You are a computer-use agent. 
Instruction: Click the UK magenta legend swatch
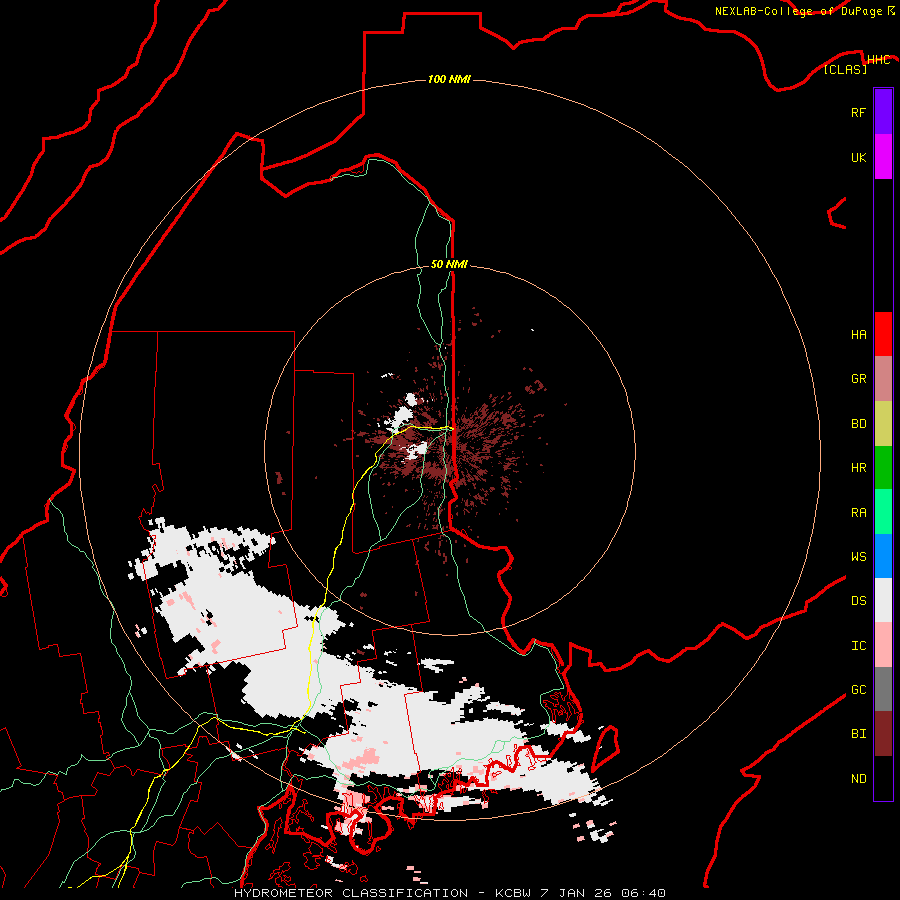click(883, 156)
